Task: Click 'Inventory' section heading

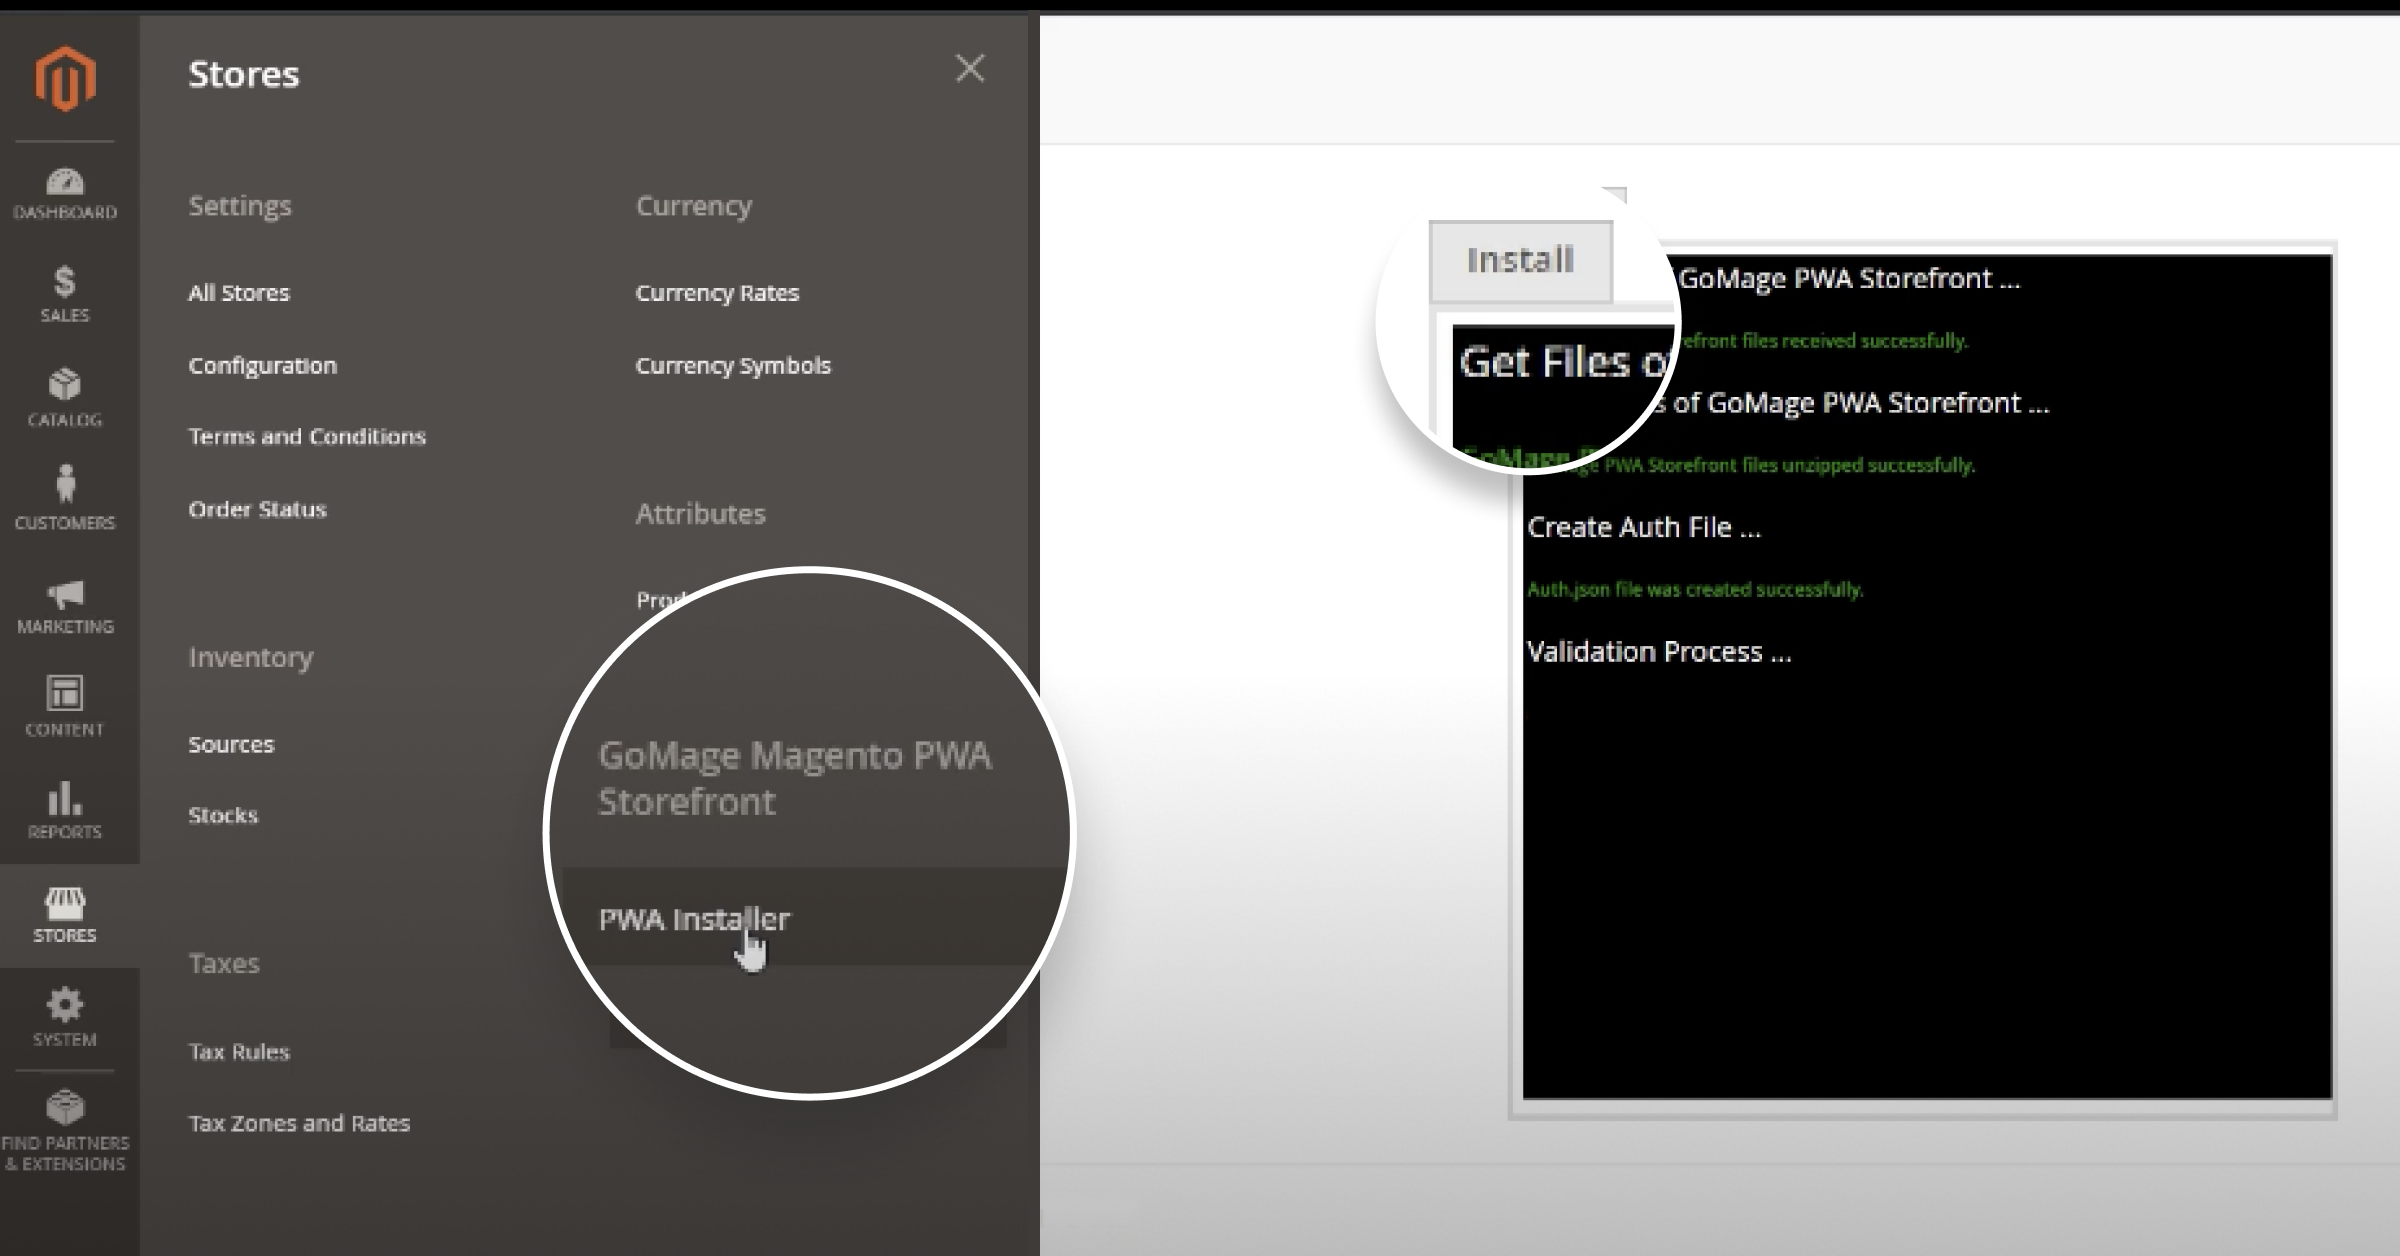Action: (x=251, y=658)
